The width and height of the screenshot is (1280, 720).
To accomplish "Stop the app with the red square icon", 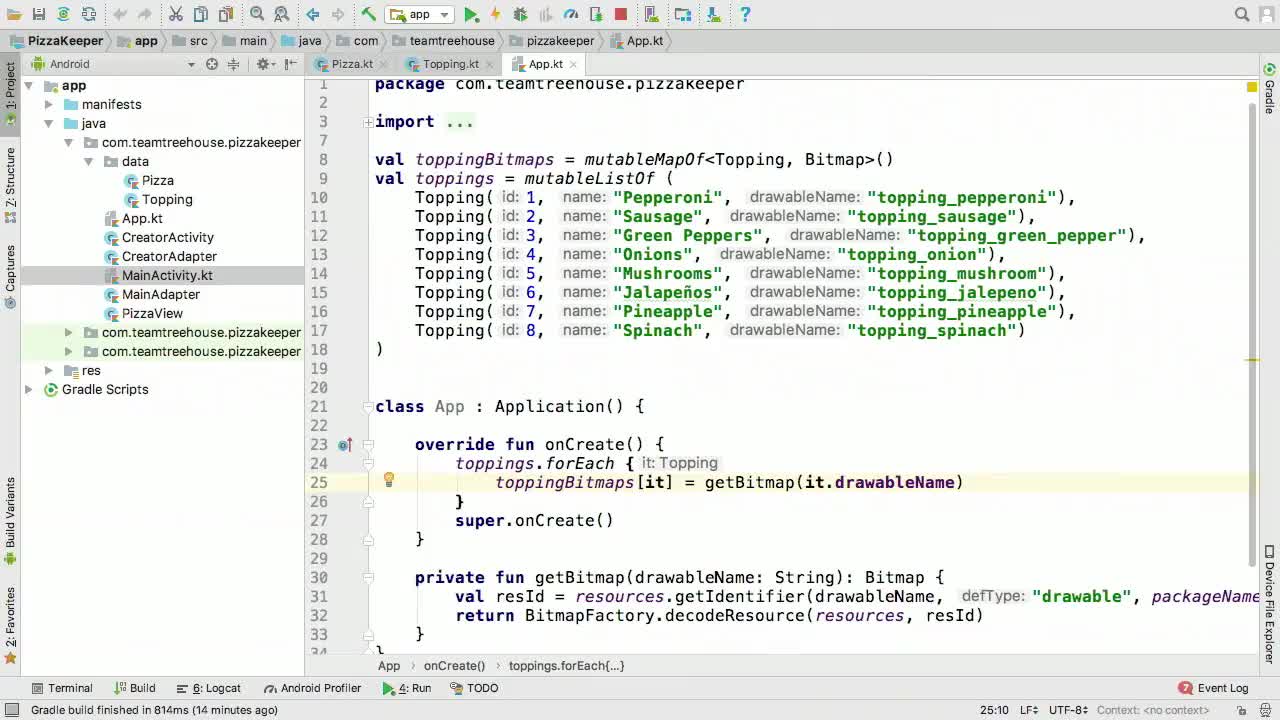I will tap(621, 14).
